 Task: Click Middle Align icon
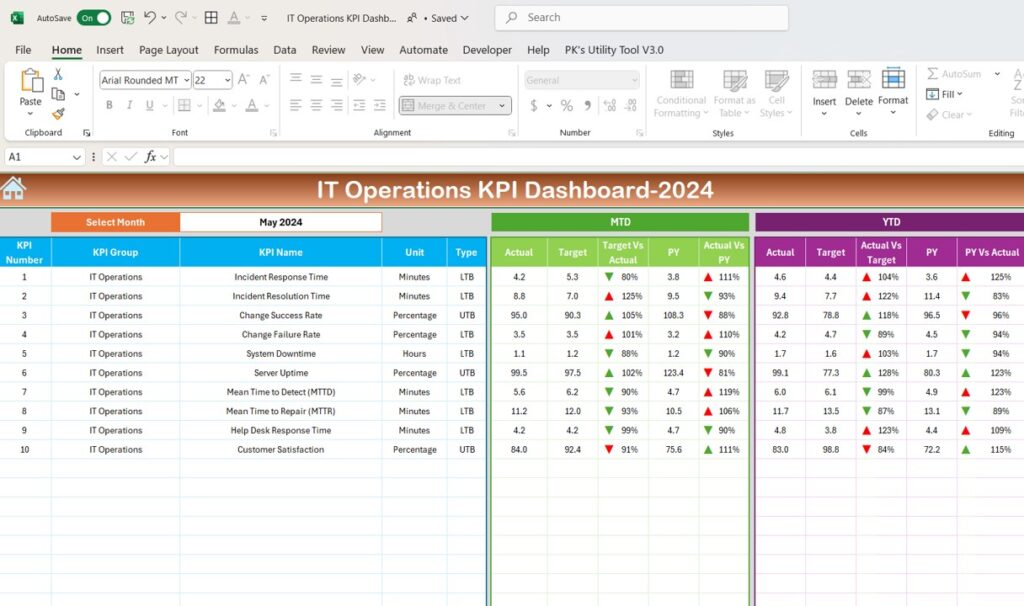click(x=316, y=79)
